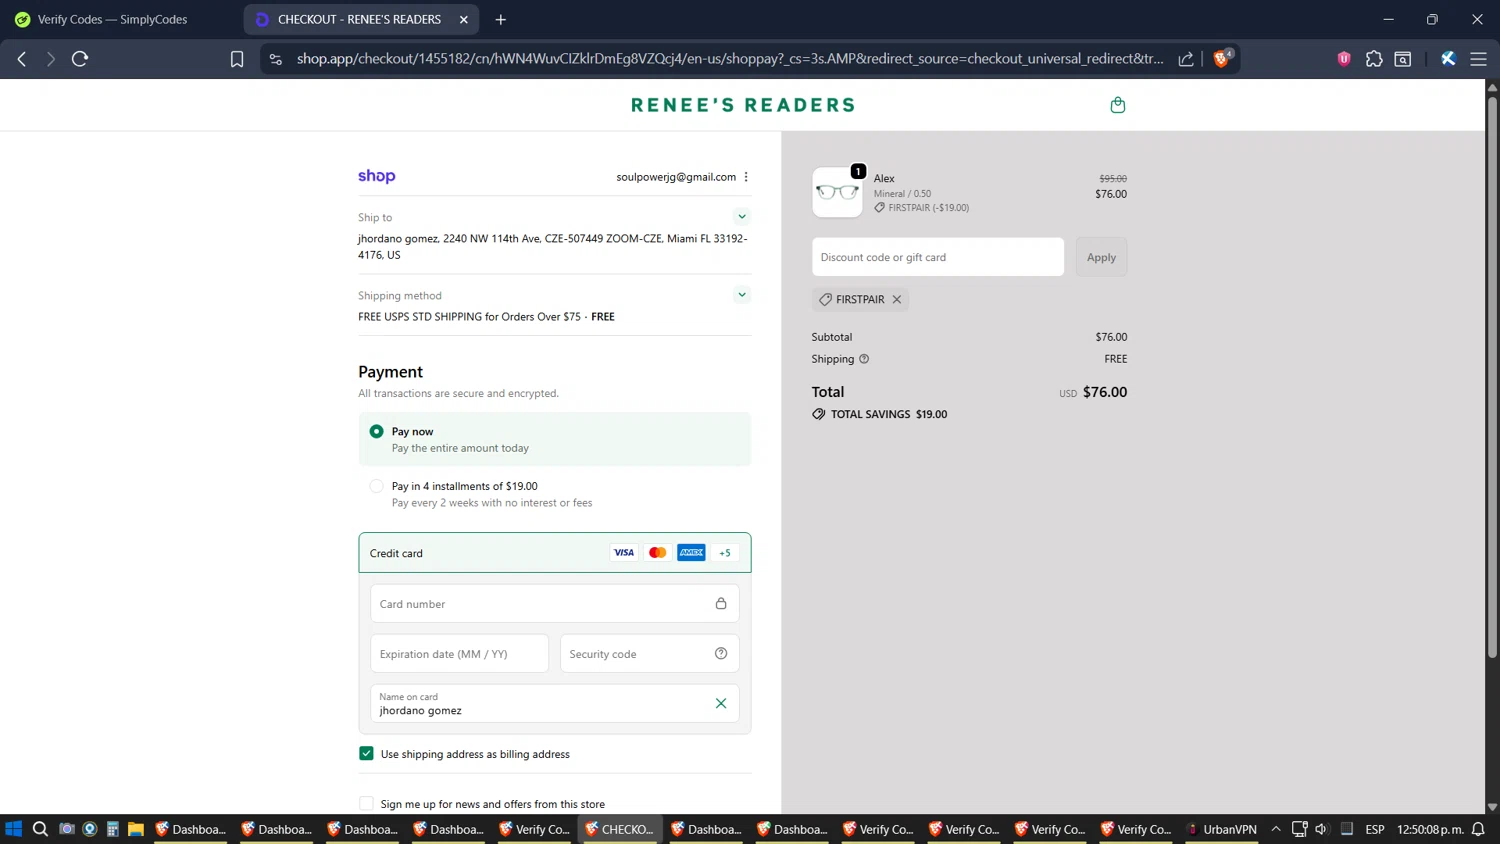This screenshot has height=844, width=1500.
Task: Close the CHECKOUT tab
Action: coord(464,19)
